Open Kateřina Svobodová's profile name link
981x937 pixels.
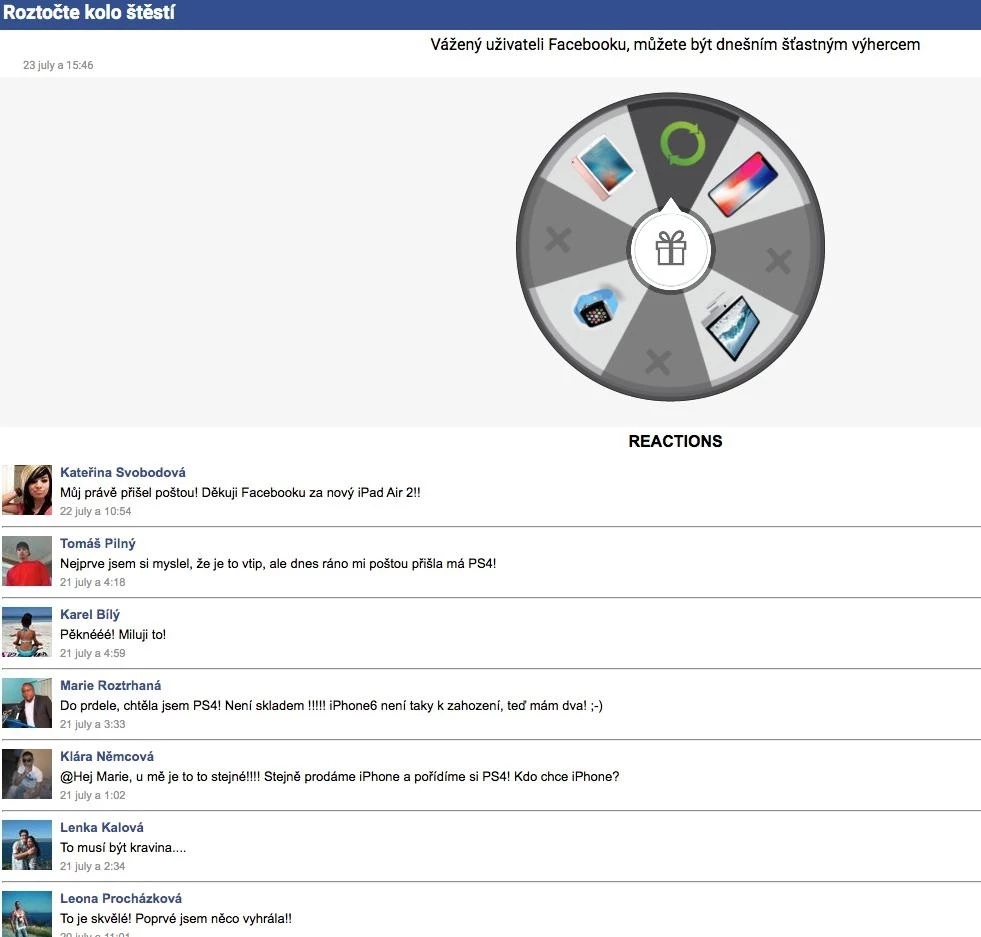[x=123, y=472]
